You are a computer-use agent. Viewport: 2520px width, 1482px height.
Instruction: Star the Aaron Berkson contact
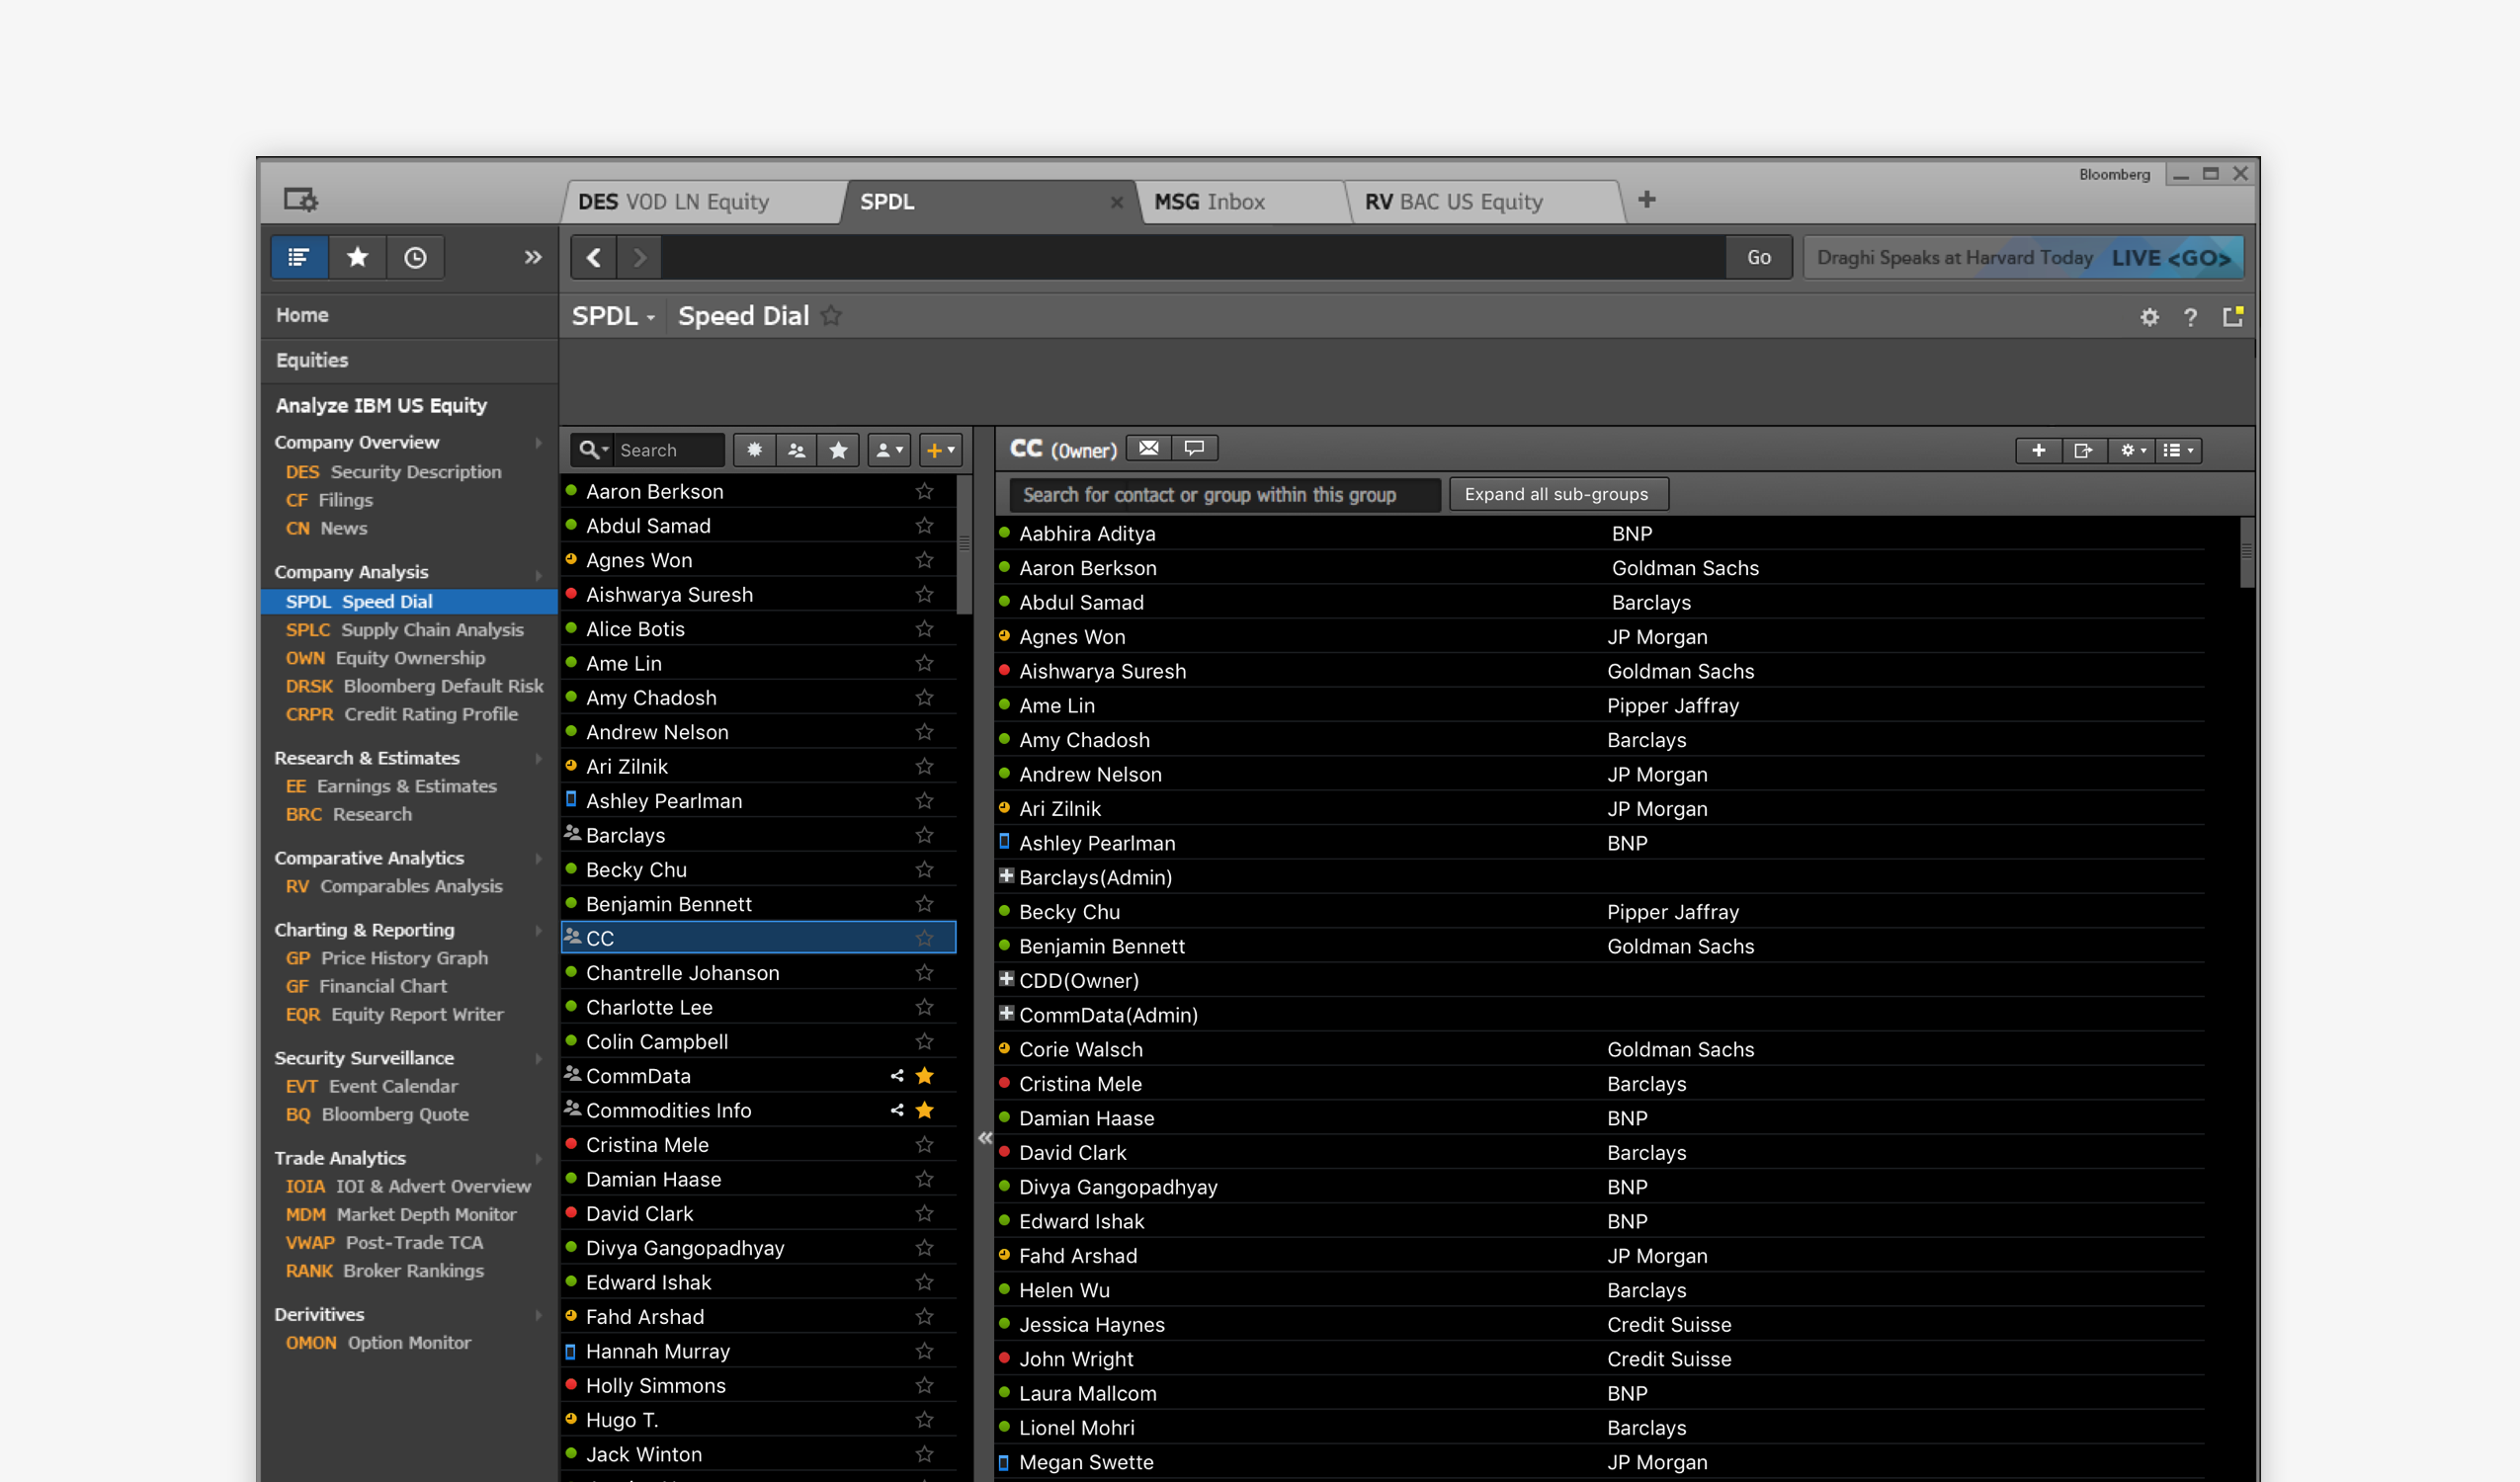point(924,491)
